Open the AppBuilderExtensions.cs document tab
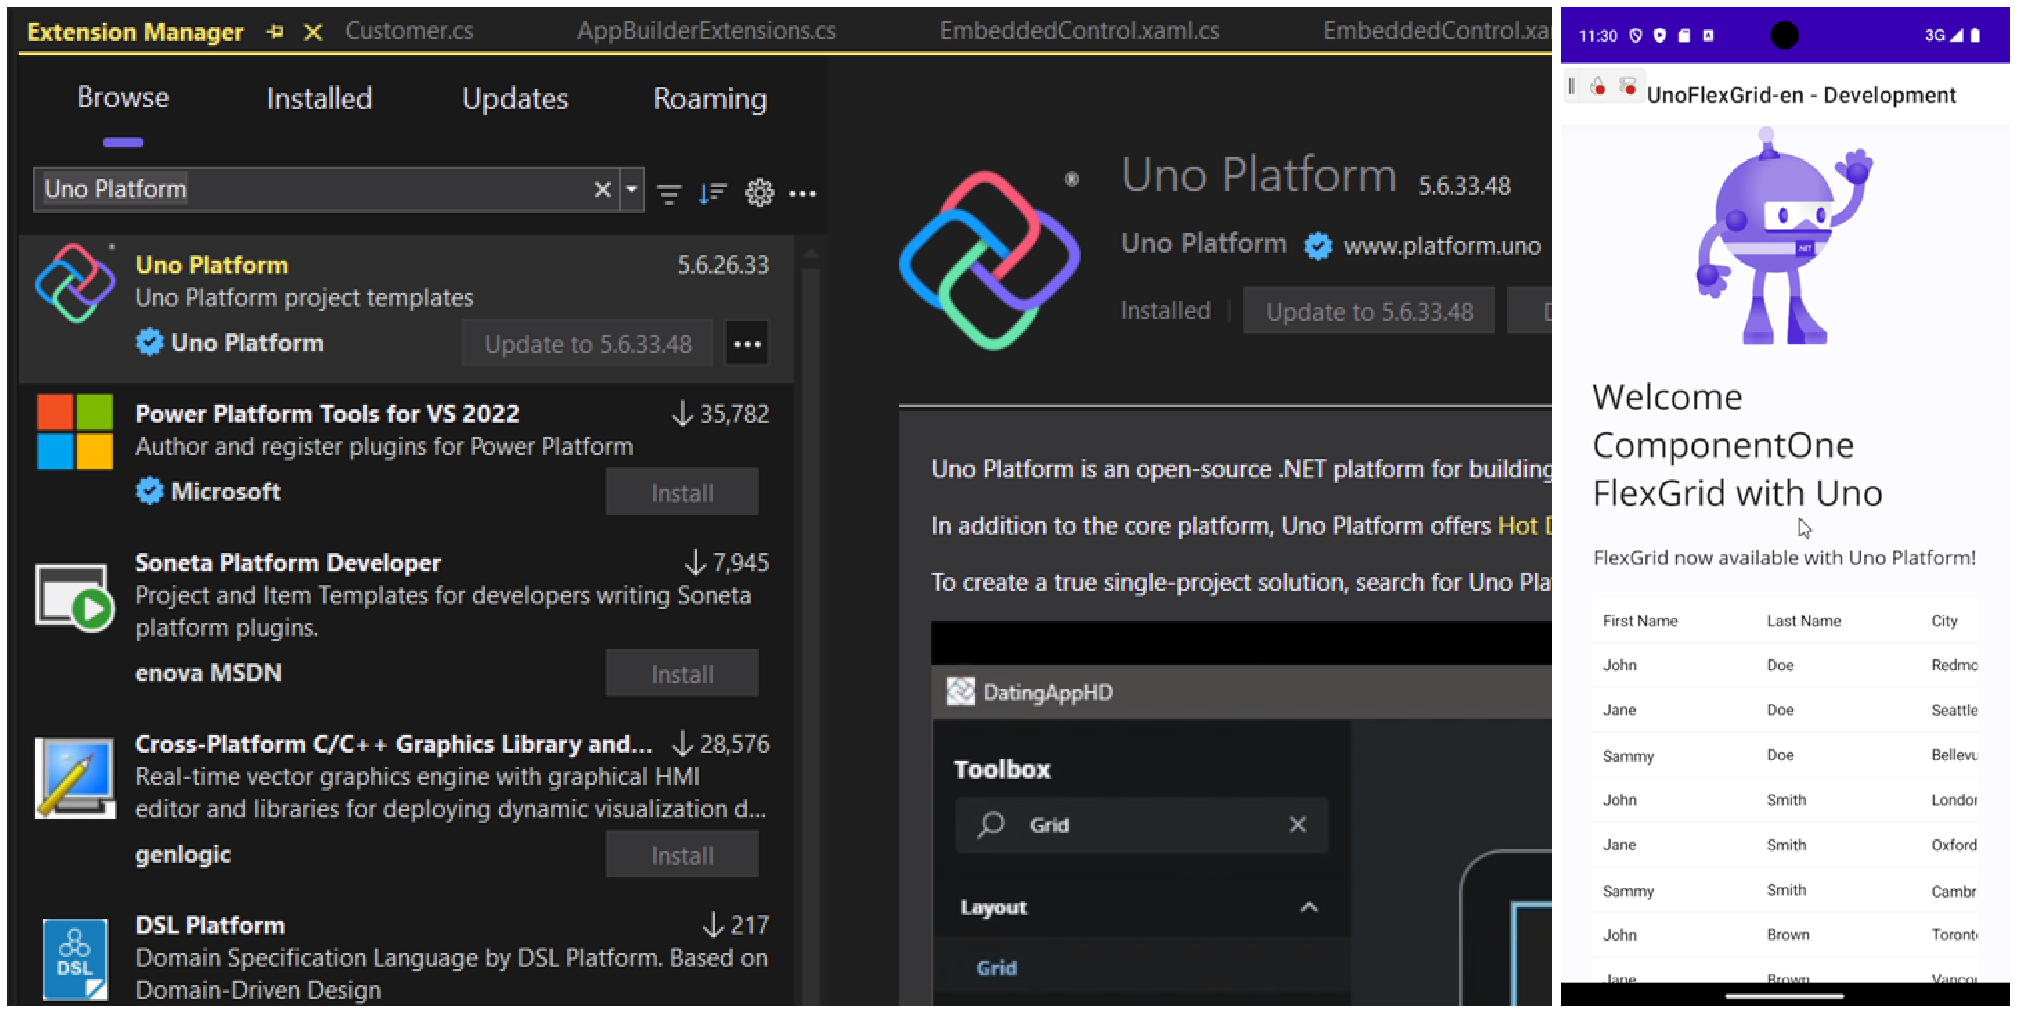The image size is (2018, 1012). tap(706, 31)
